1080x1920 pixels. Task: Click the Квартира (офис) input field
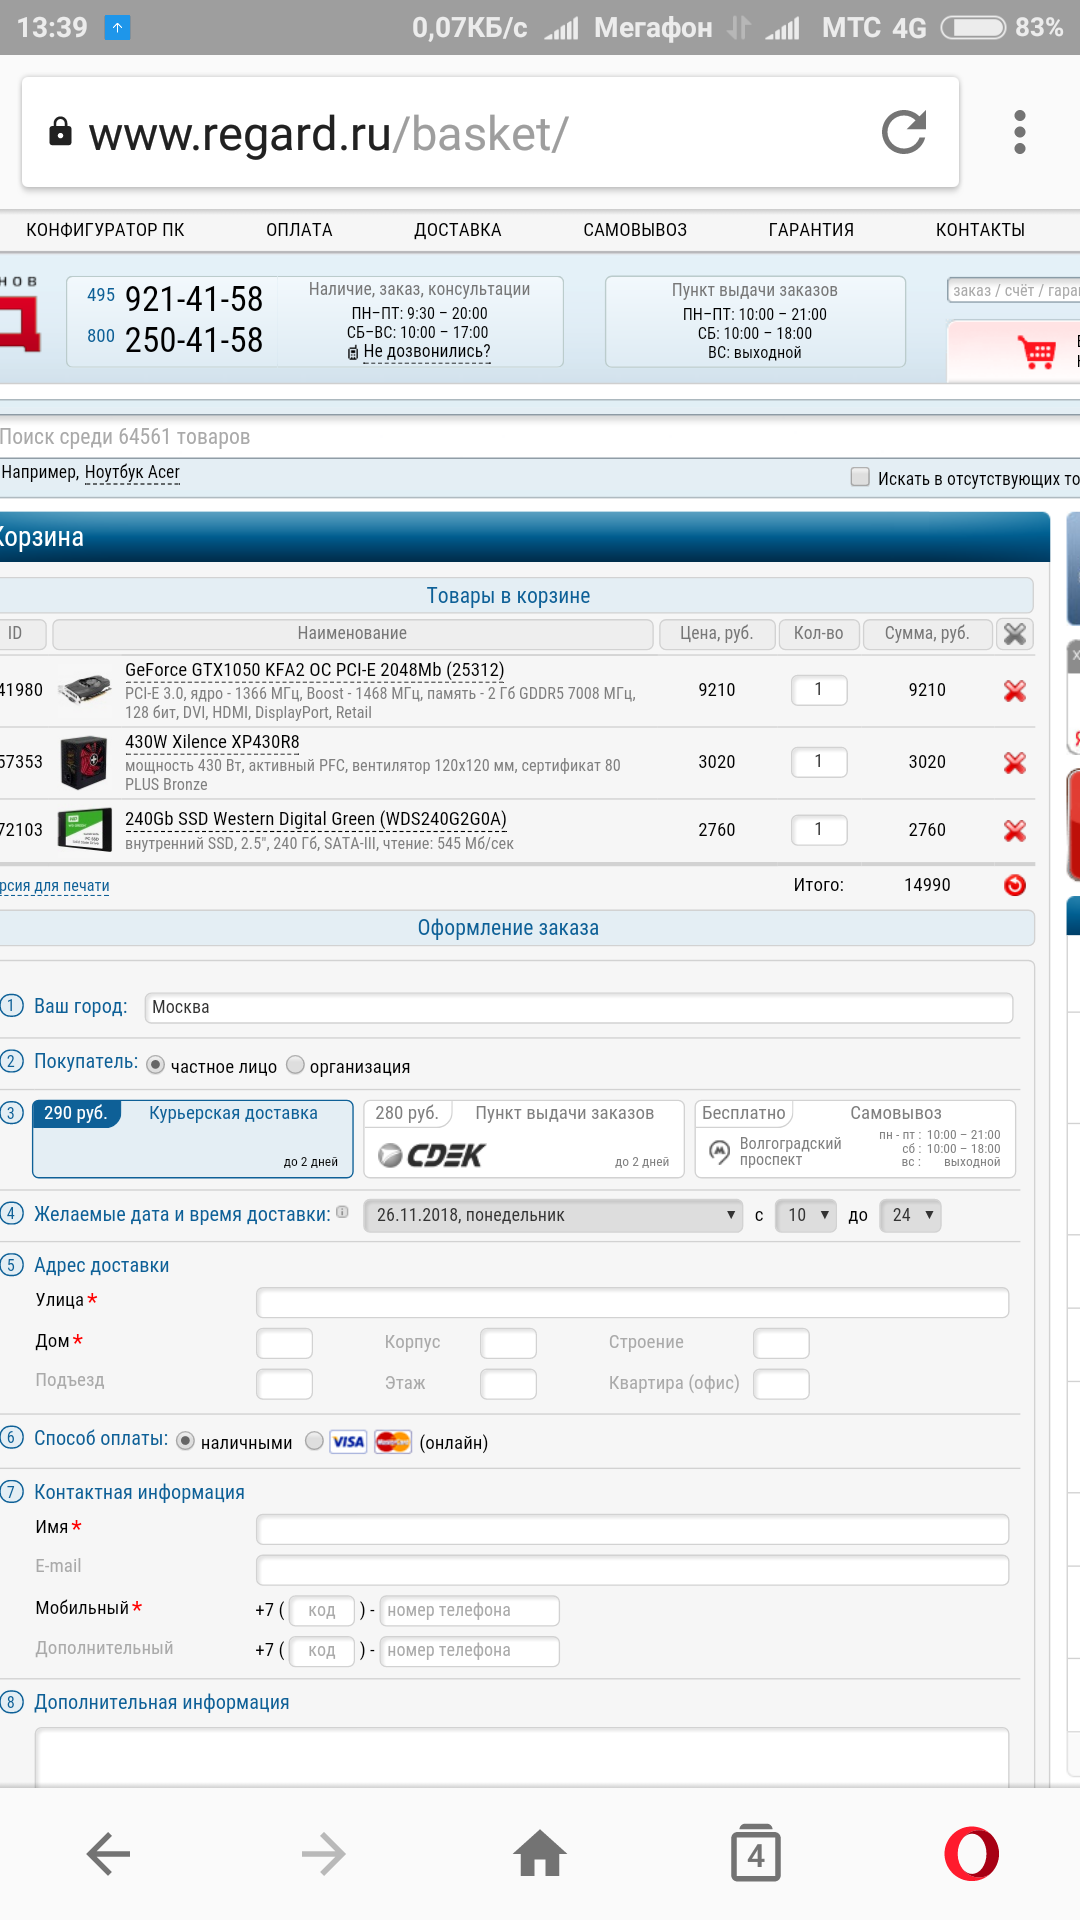(782, 1384)
